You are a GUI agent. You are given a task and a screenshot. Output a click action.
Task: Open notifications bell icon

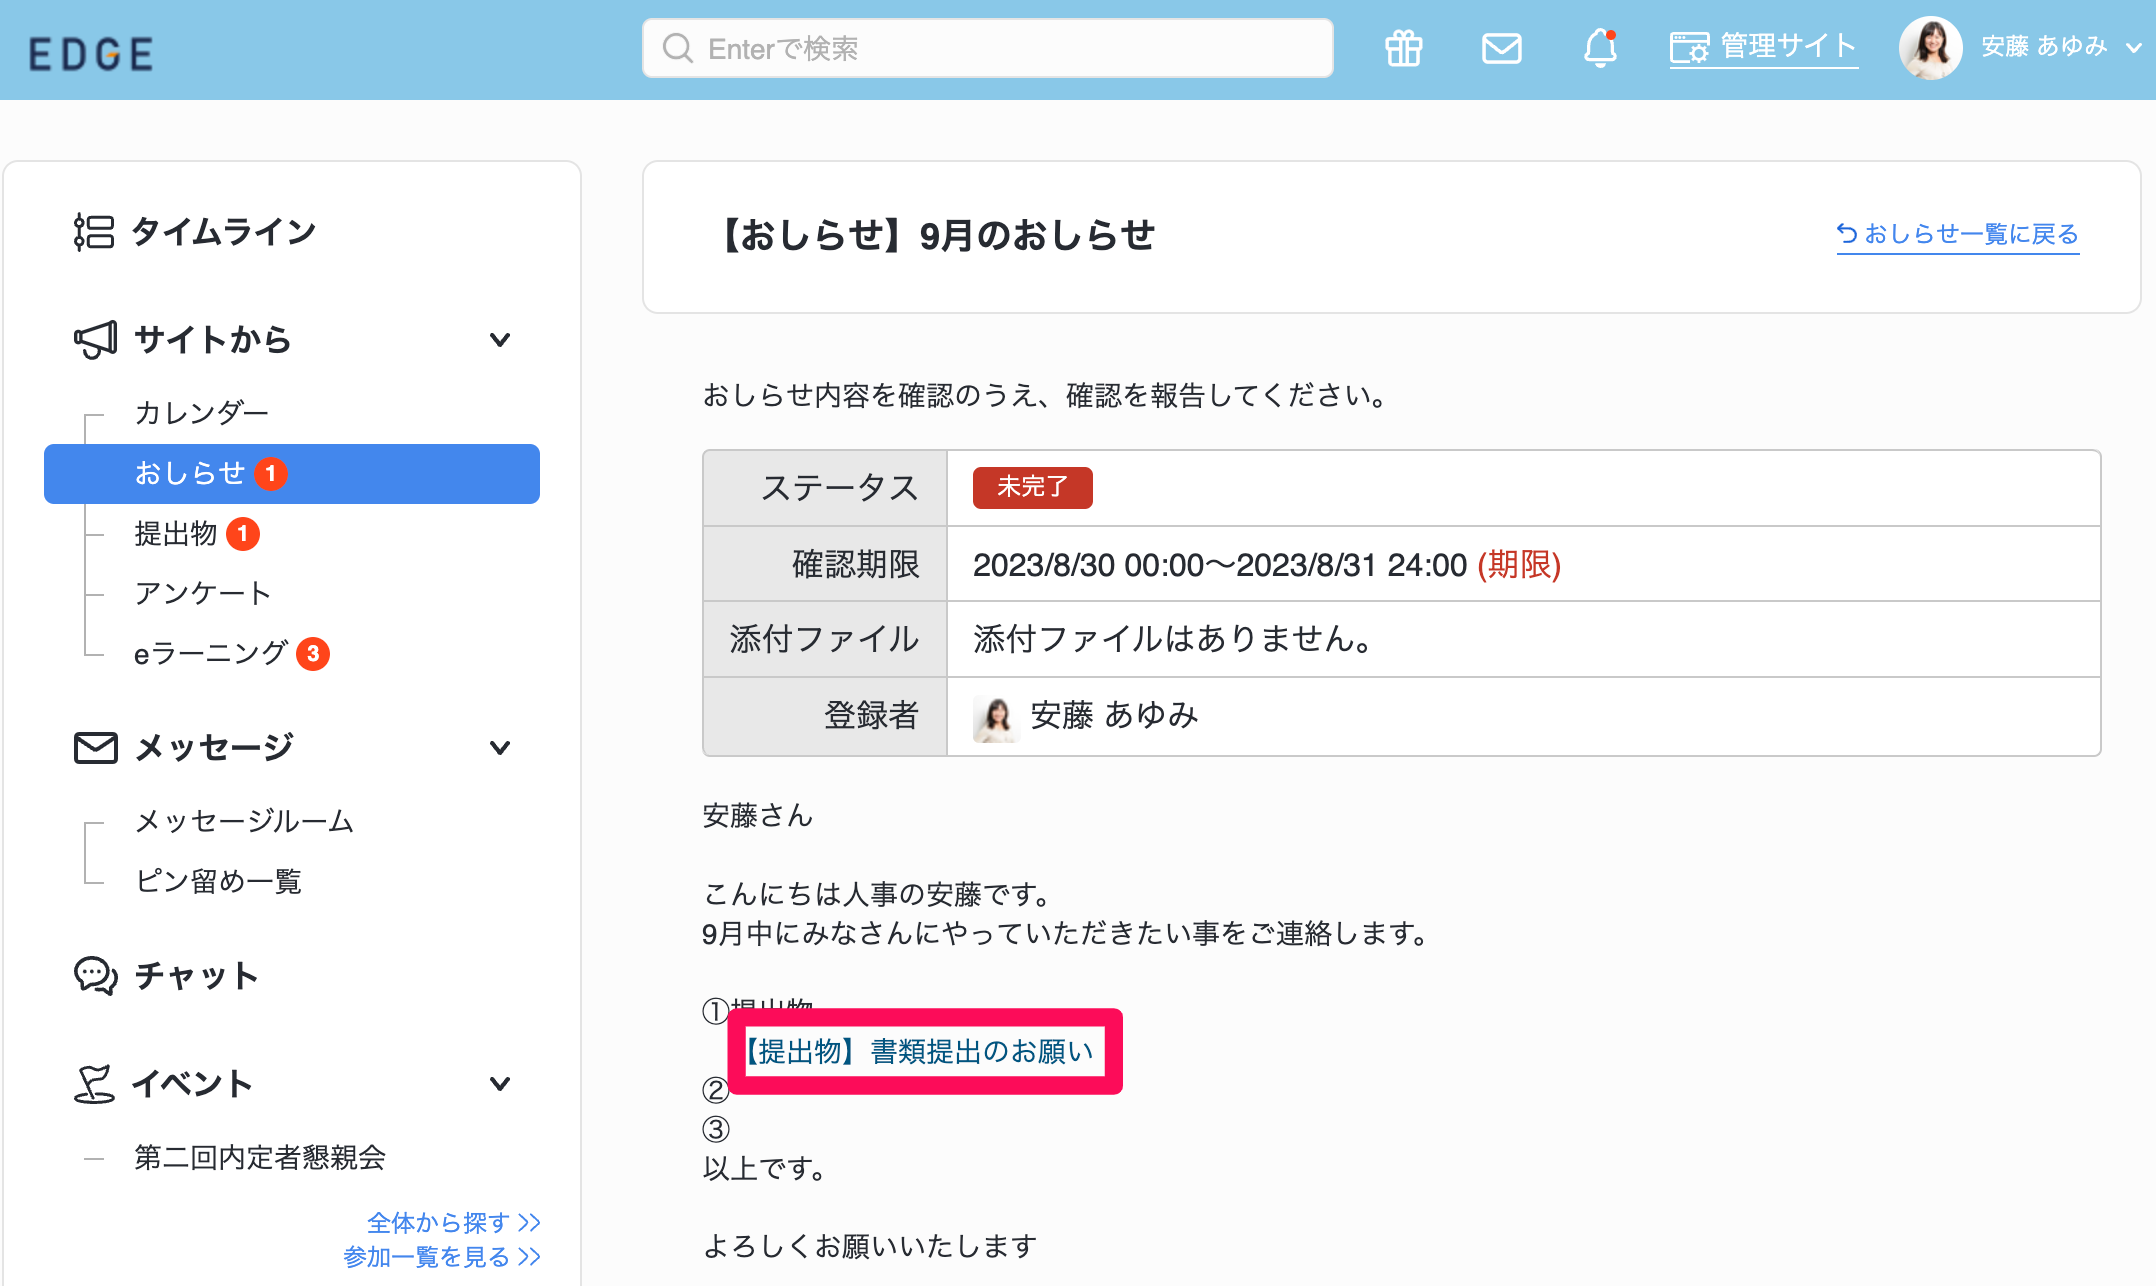coord(1600,48)
